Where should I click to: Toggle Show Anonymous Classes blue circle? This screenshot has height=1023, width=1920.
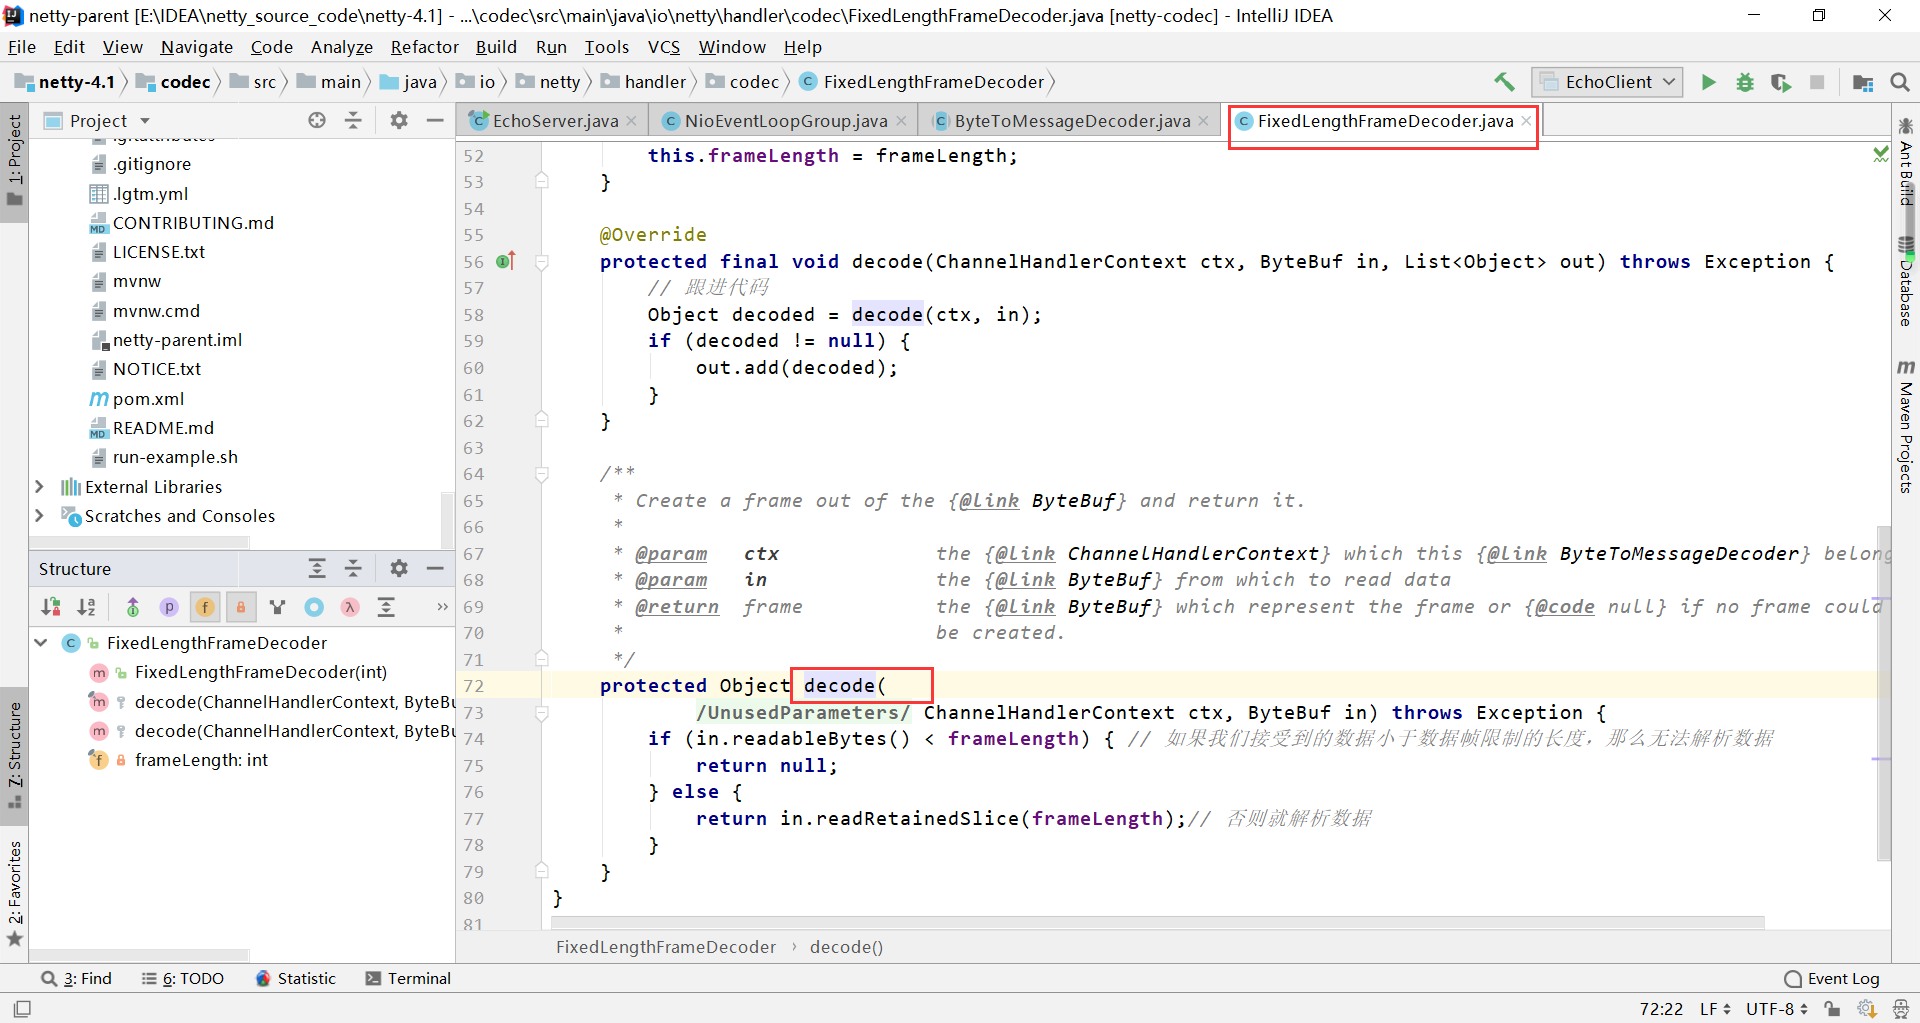314,607
